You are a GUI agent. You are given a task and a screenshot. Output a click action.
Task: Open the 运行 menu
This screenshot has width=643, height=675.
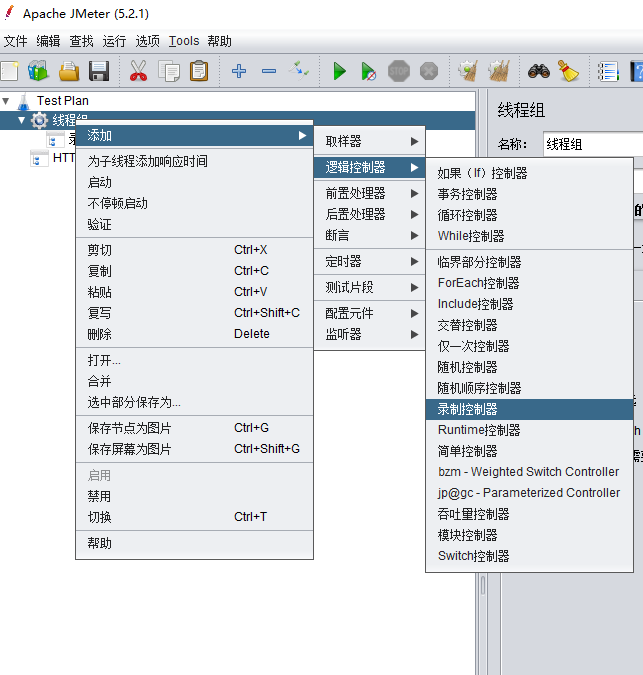tap(114, 41)
